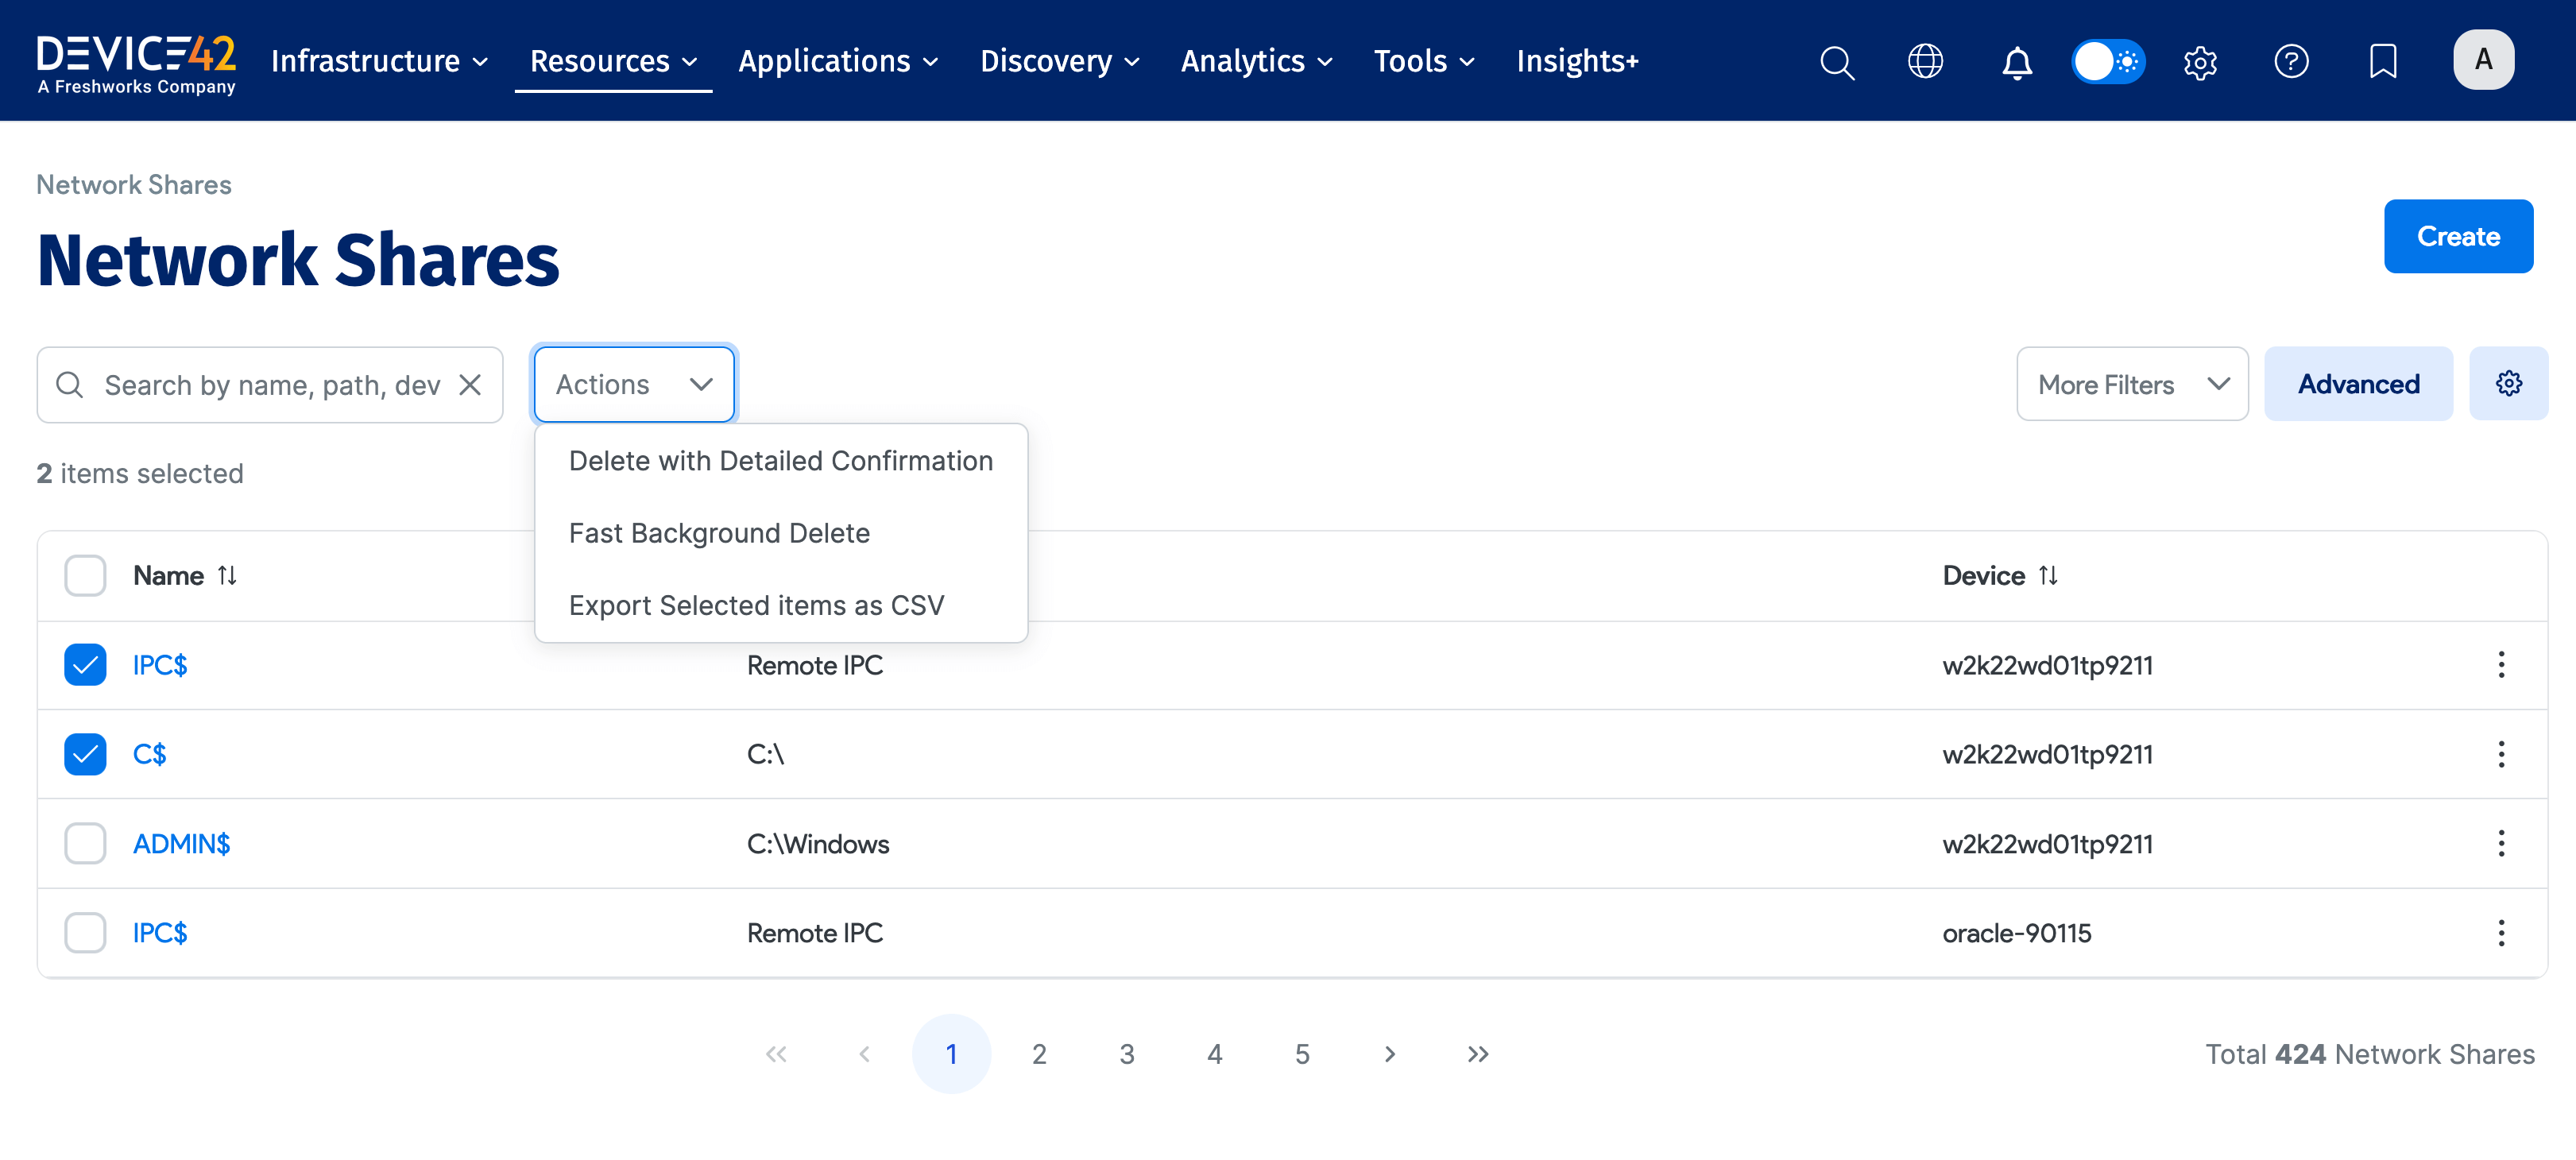Click the bookmark icon in header
This screenshot has width=2576, height=1160.
(x=2383, y=62)
